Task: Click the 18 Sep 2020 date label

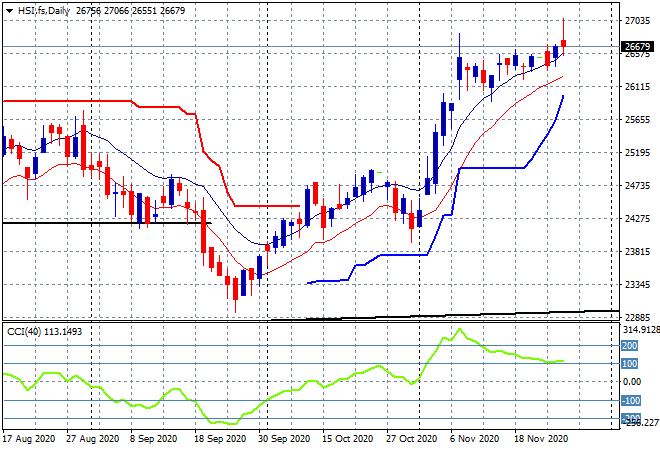Action: click(x=220, y=439)
